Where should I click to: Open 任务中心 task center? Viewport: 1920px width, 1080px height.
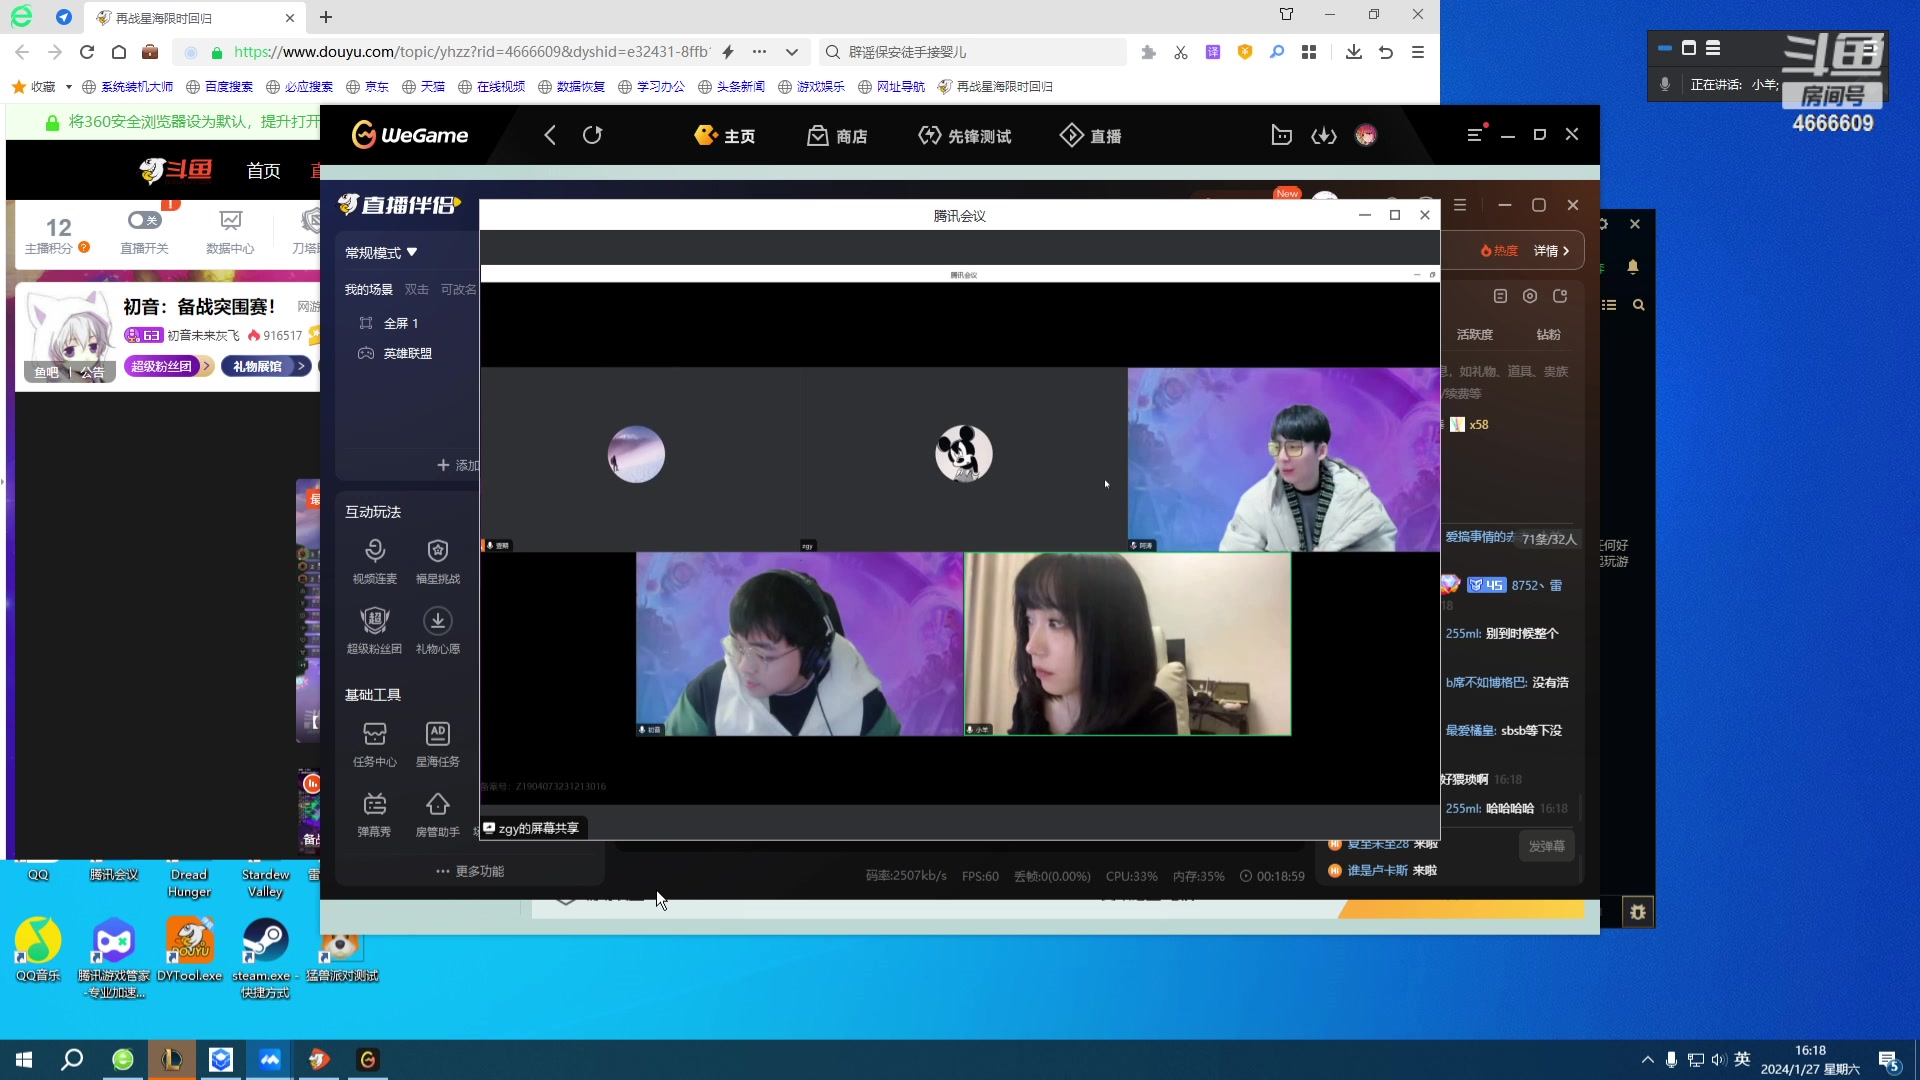click(x=374, y=735)
